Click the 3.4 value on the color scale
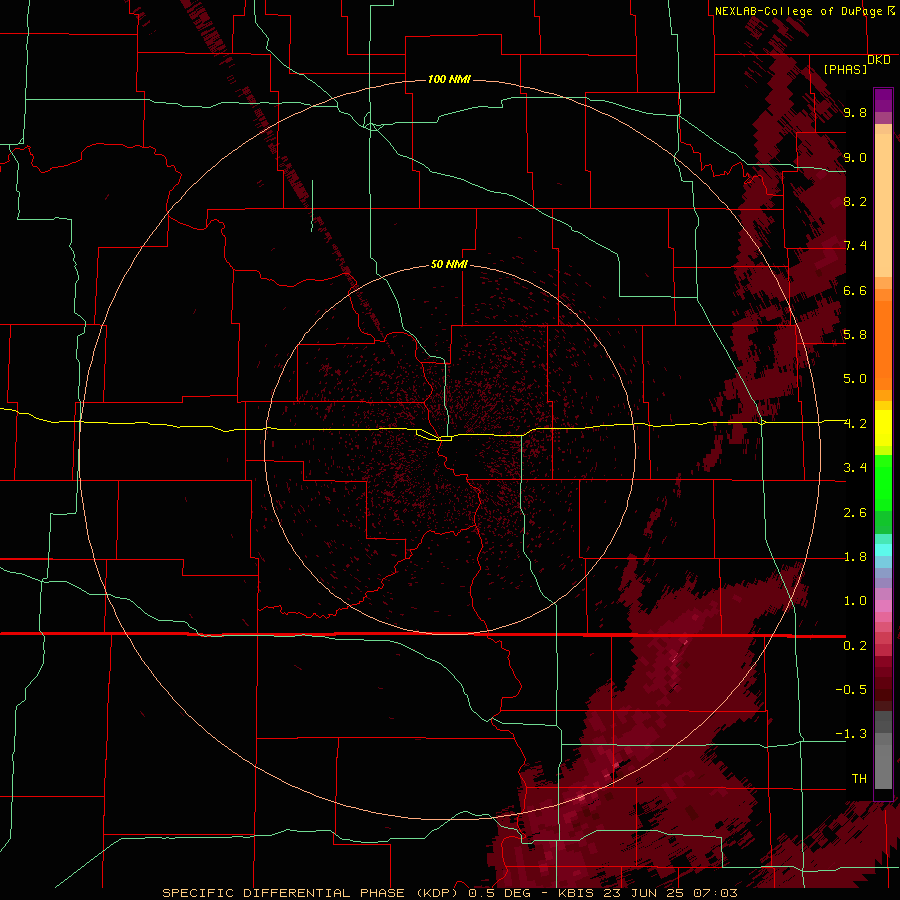This screenshot has height=900, width=900. [855, 468]
